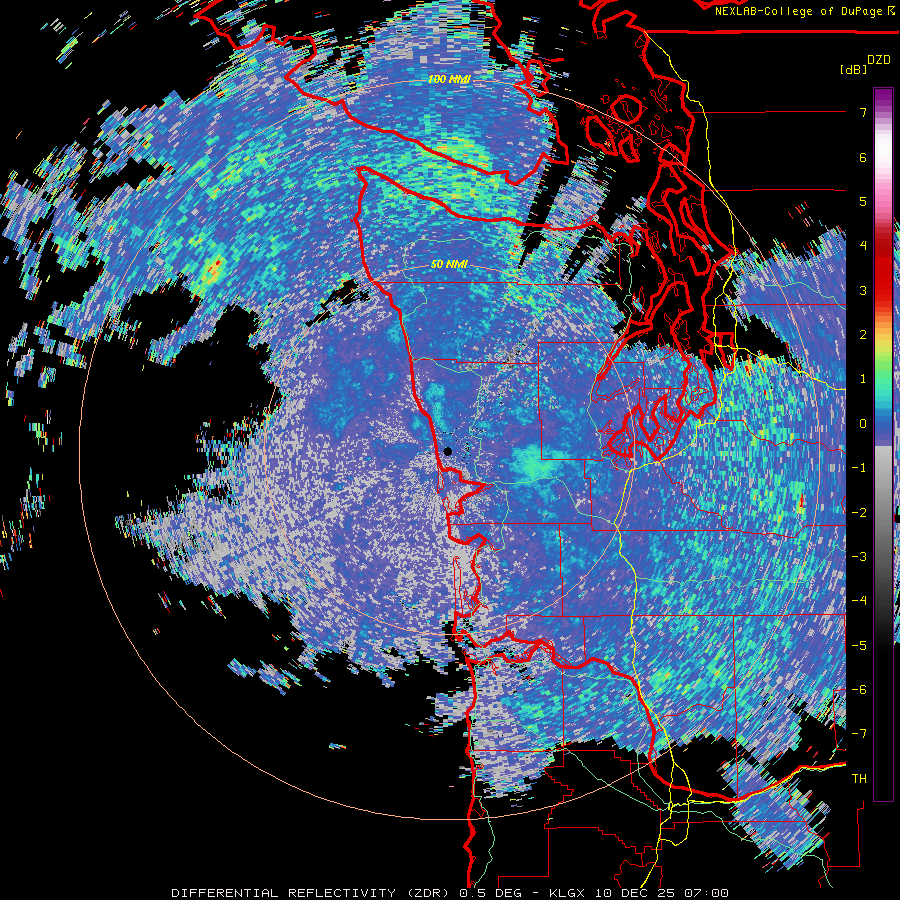Click the -4 value on the color scale
The height and width of the screenshot is (900, 900).
pos(859,601)
